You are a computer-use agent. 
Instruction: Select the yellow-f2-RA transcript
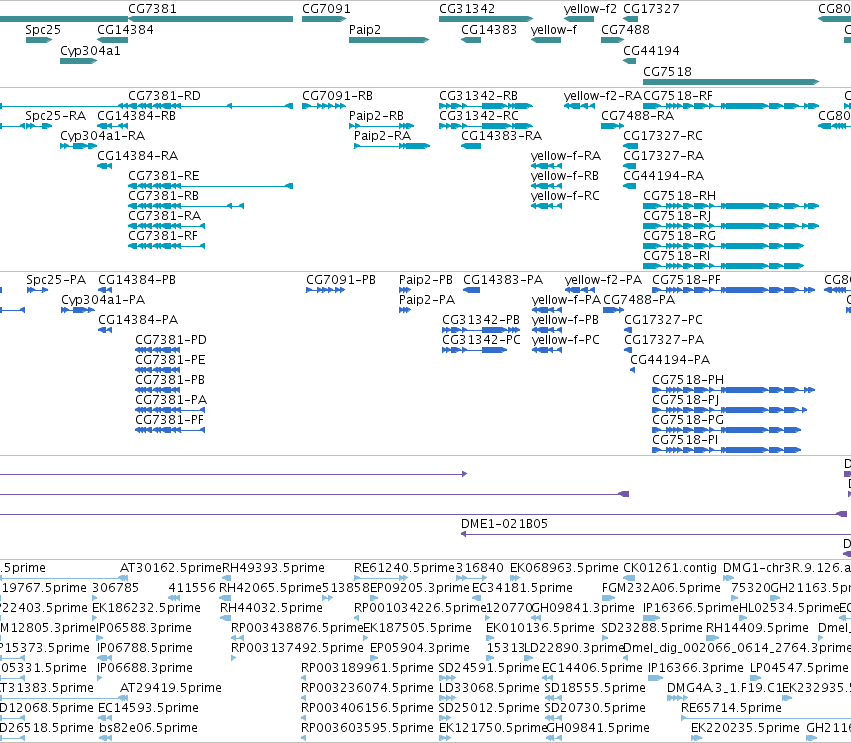point(580,106)
